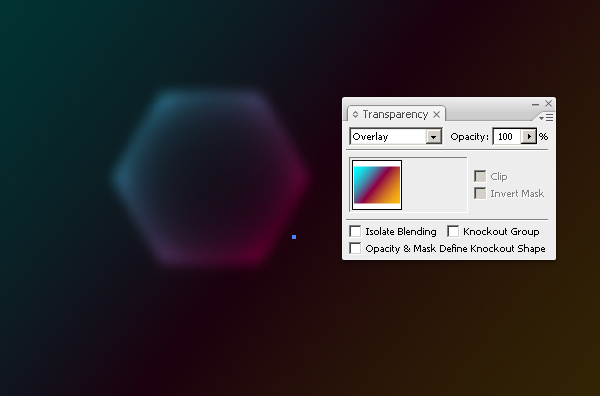
Task: Check Opacity & Mask Define Knockout Shape
Action: pos(355,248)
